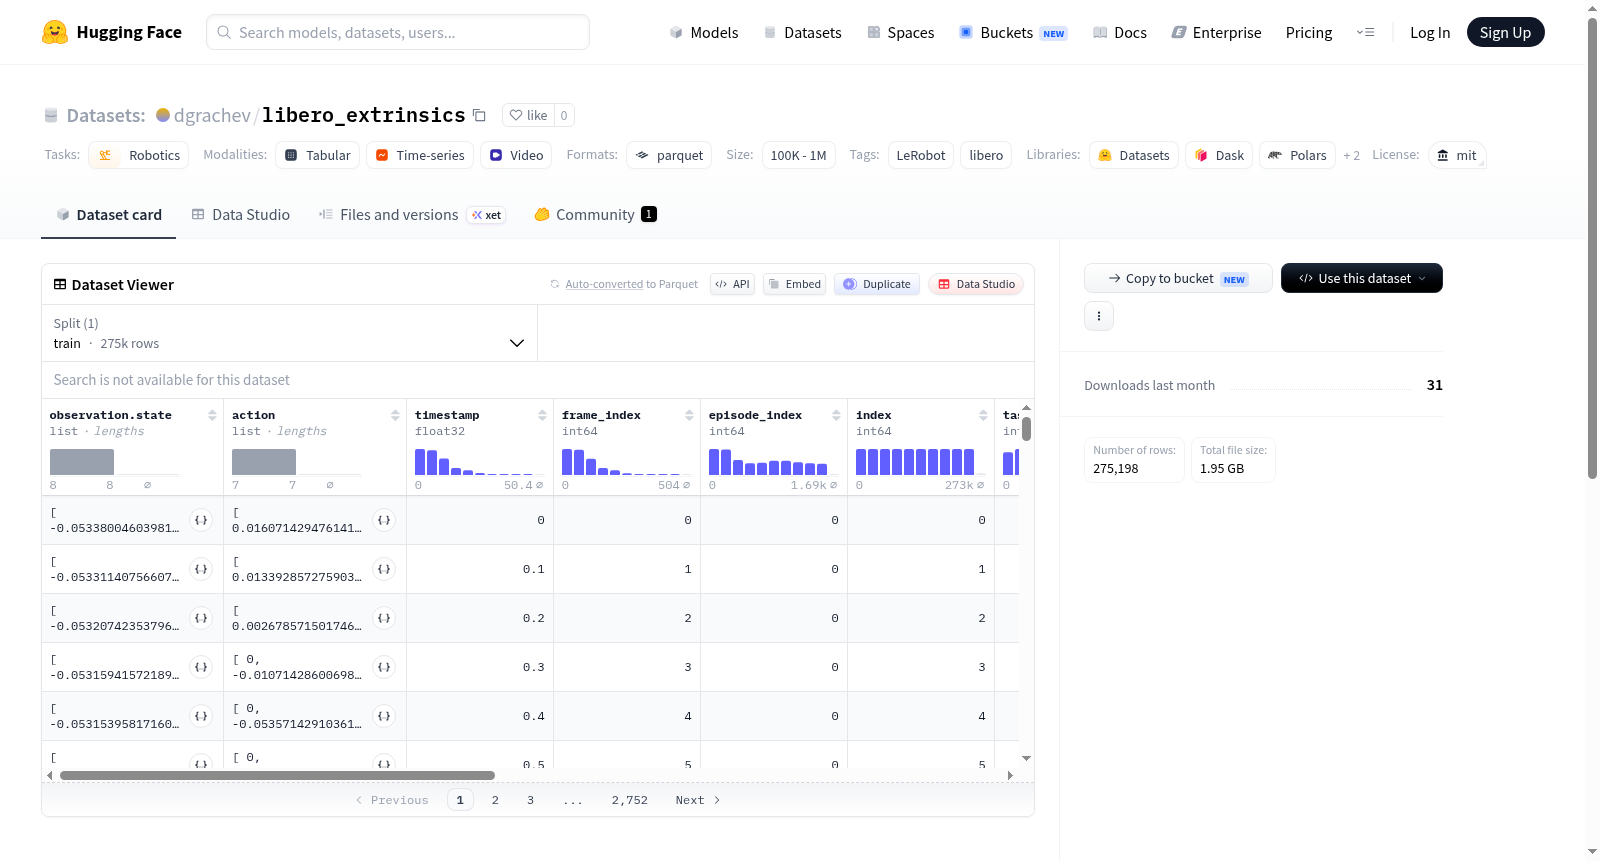This screenshot has height=861, width=1600.
Task: Filter by the Robotics task tag
Action: click(139, 155)
